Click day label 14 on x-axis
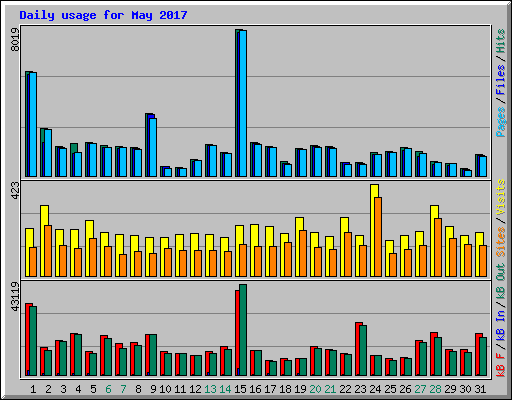 225,389
